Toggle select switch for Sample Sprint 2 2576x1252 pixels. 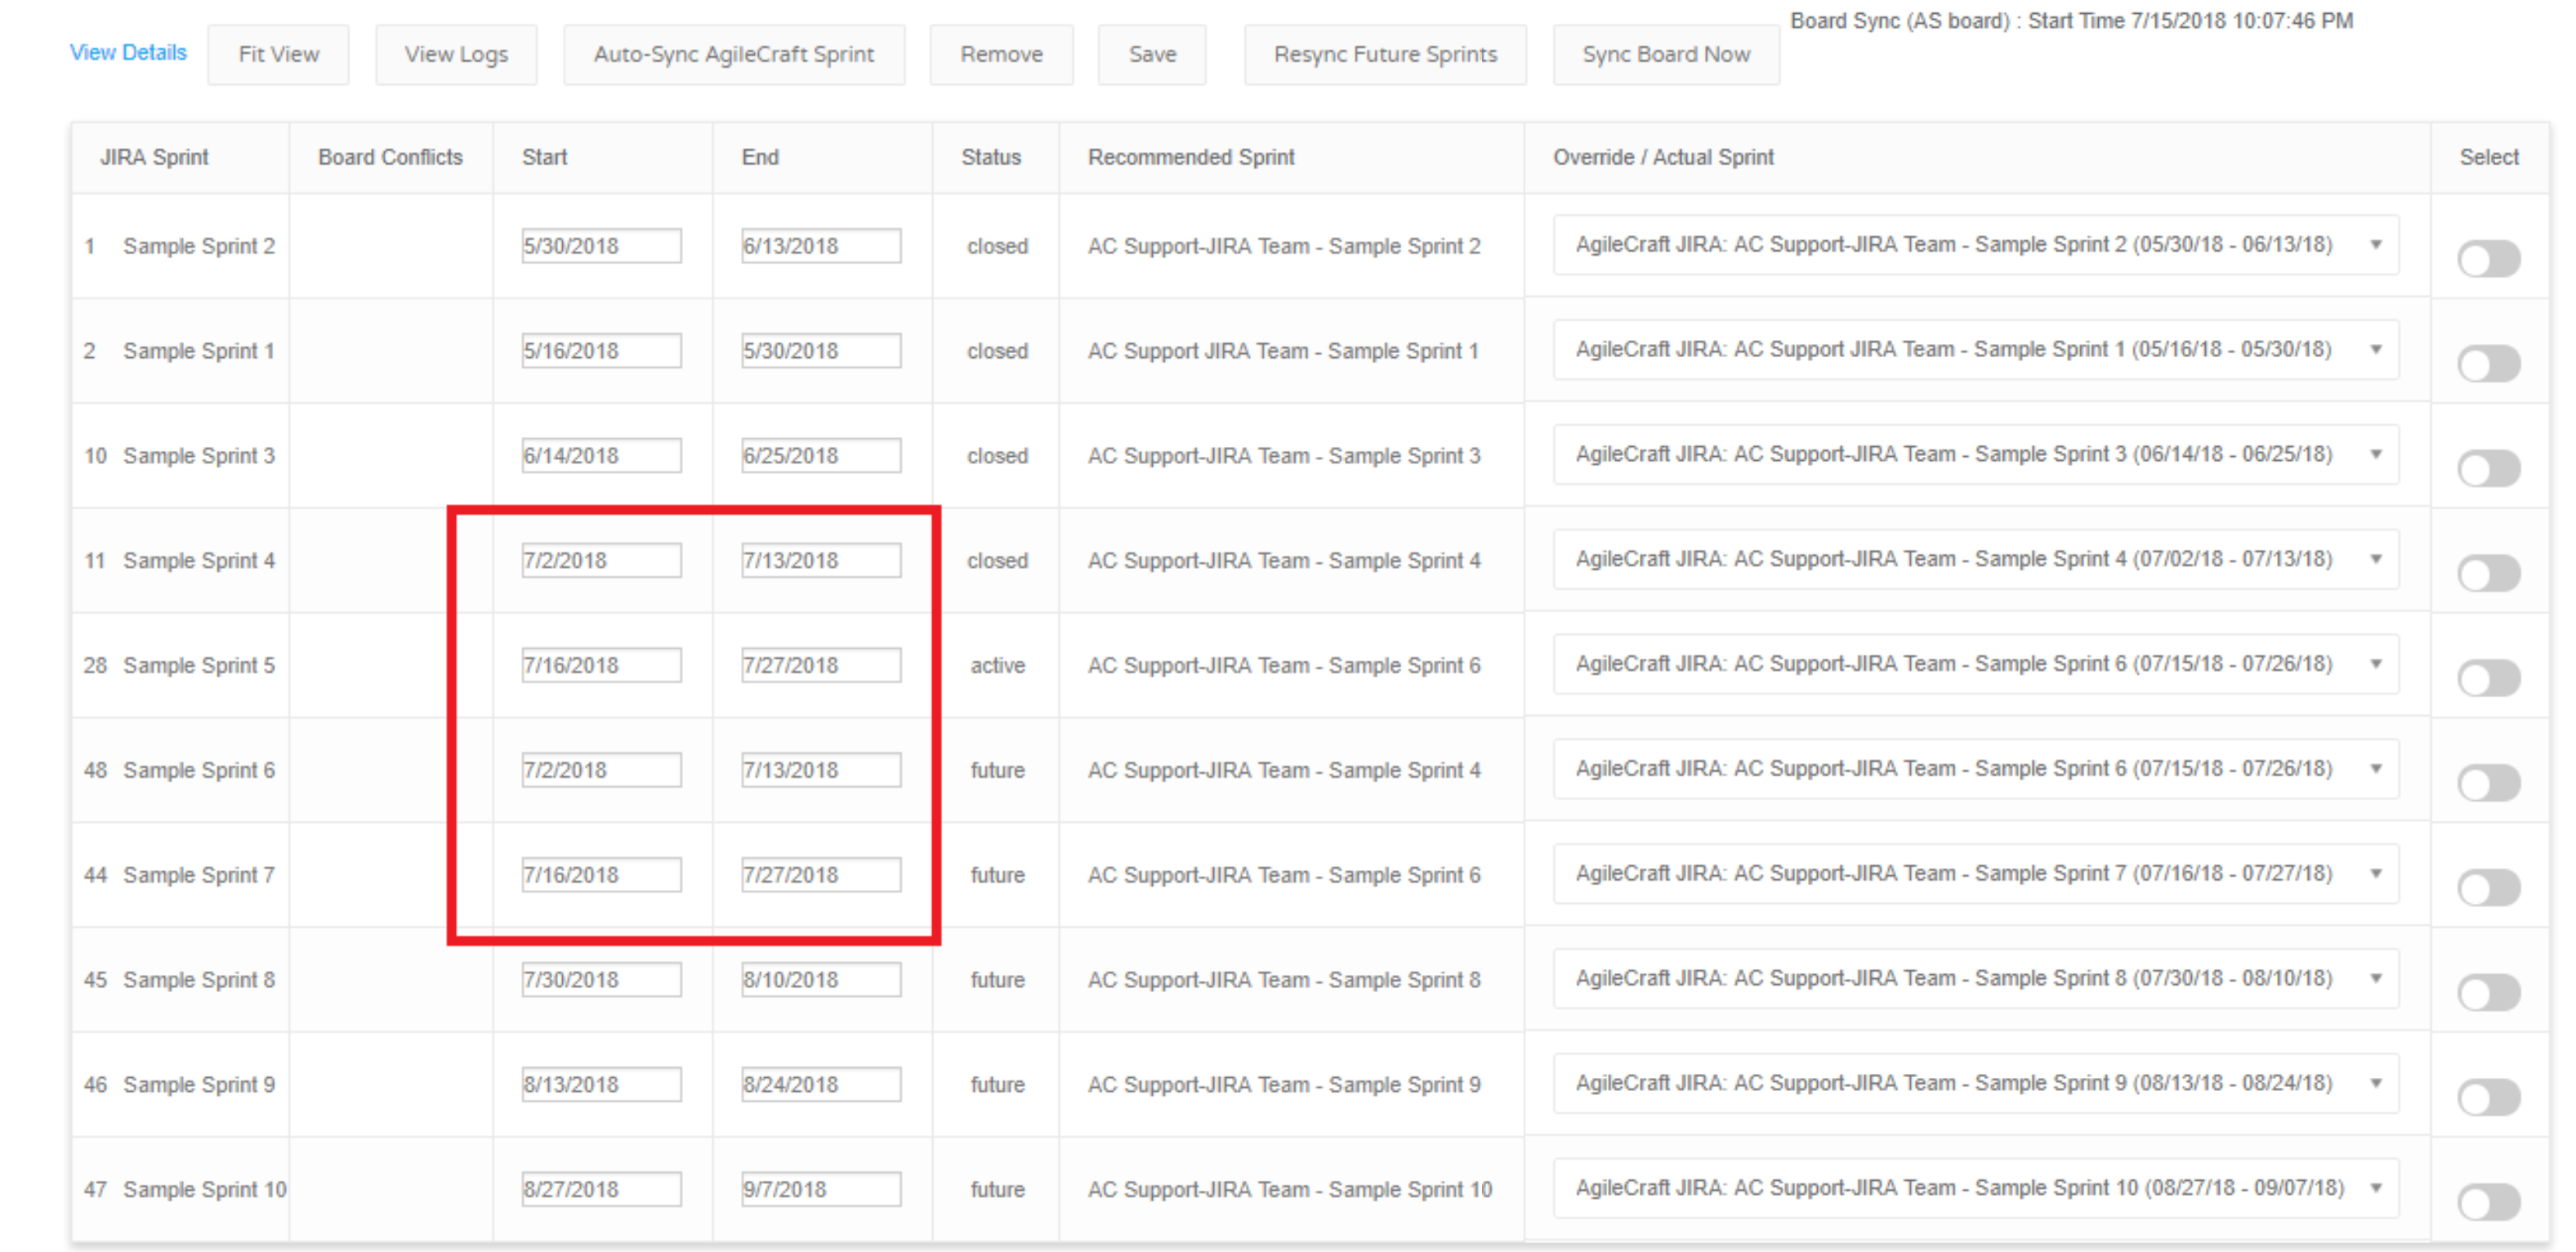click(2489, 259)
